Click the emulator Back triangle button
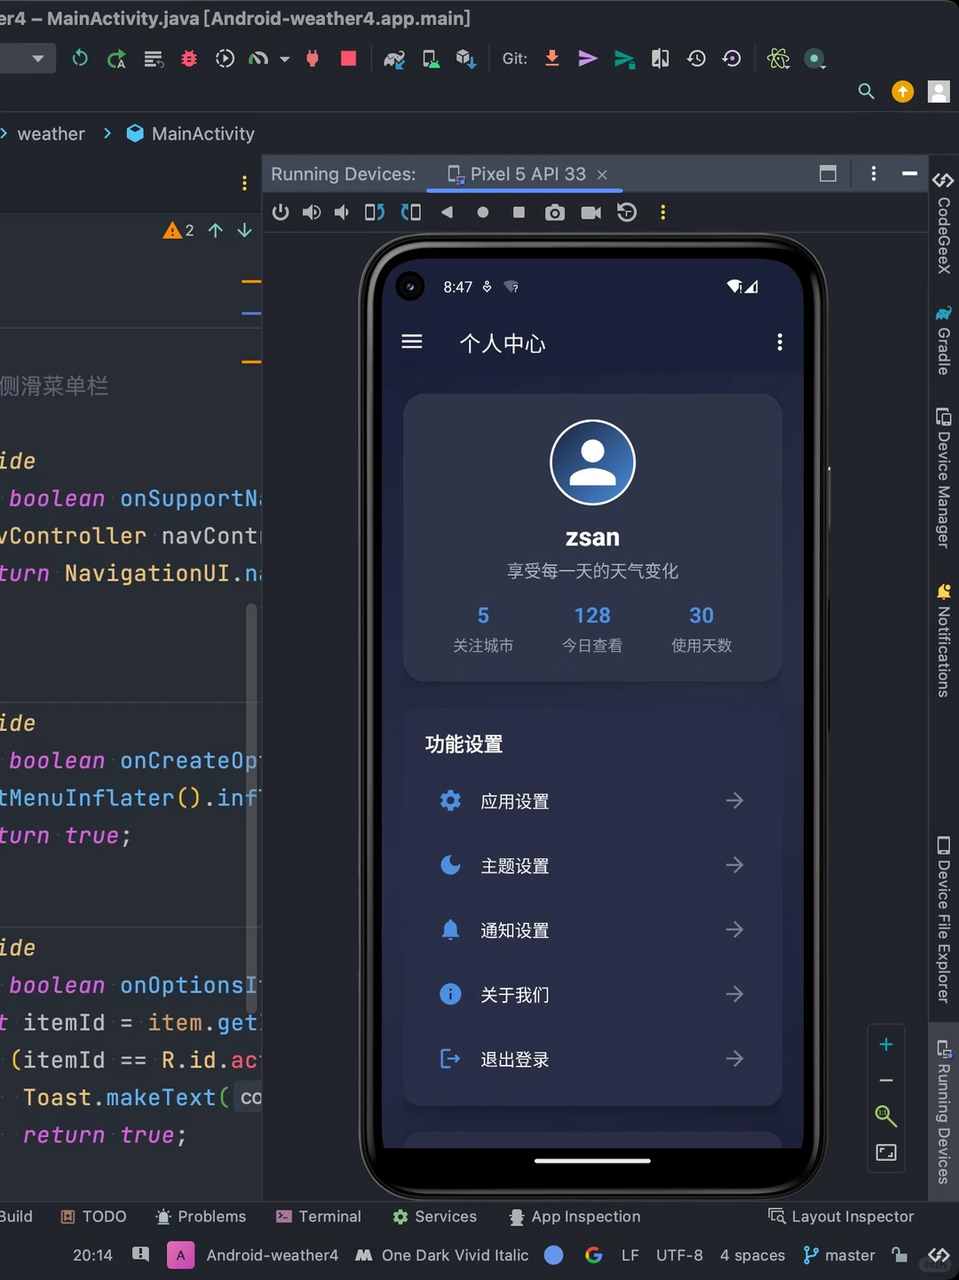 coord(447,212)
